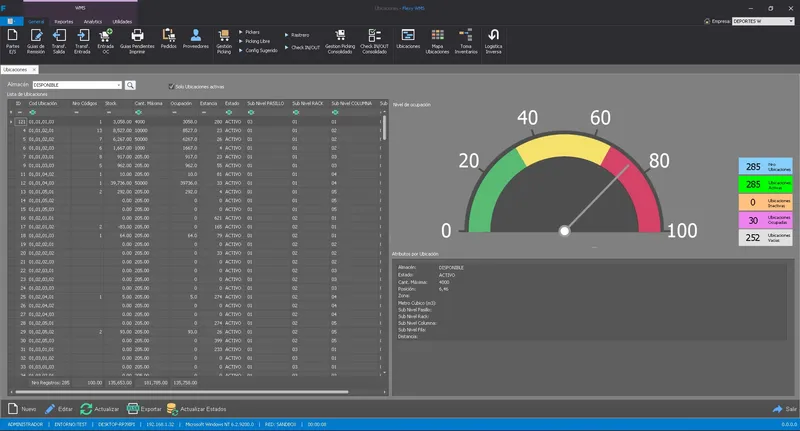800x431 pixels.
Task: Open Guías de Remisión icon
Action: pyautogui.click(x=36, y=36)
